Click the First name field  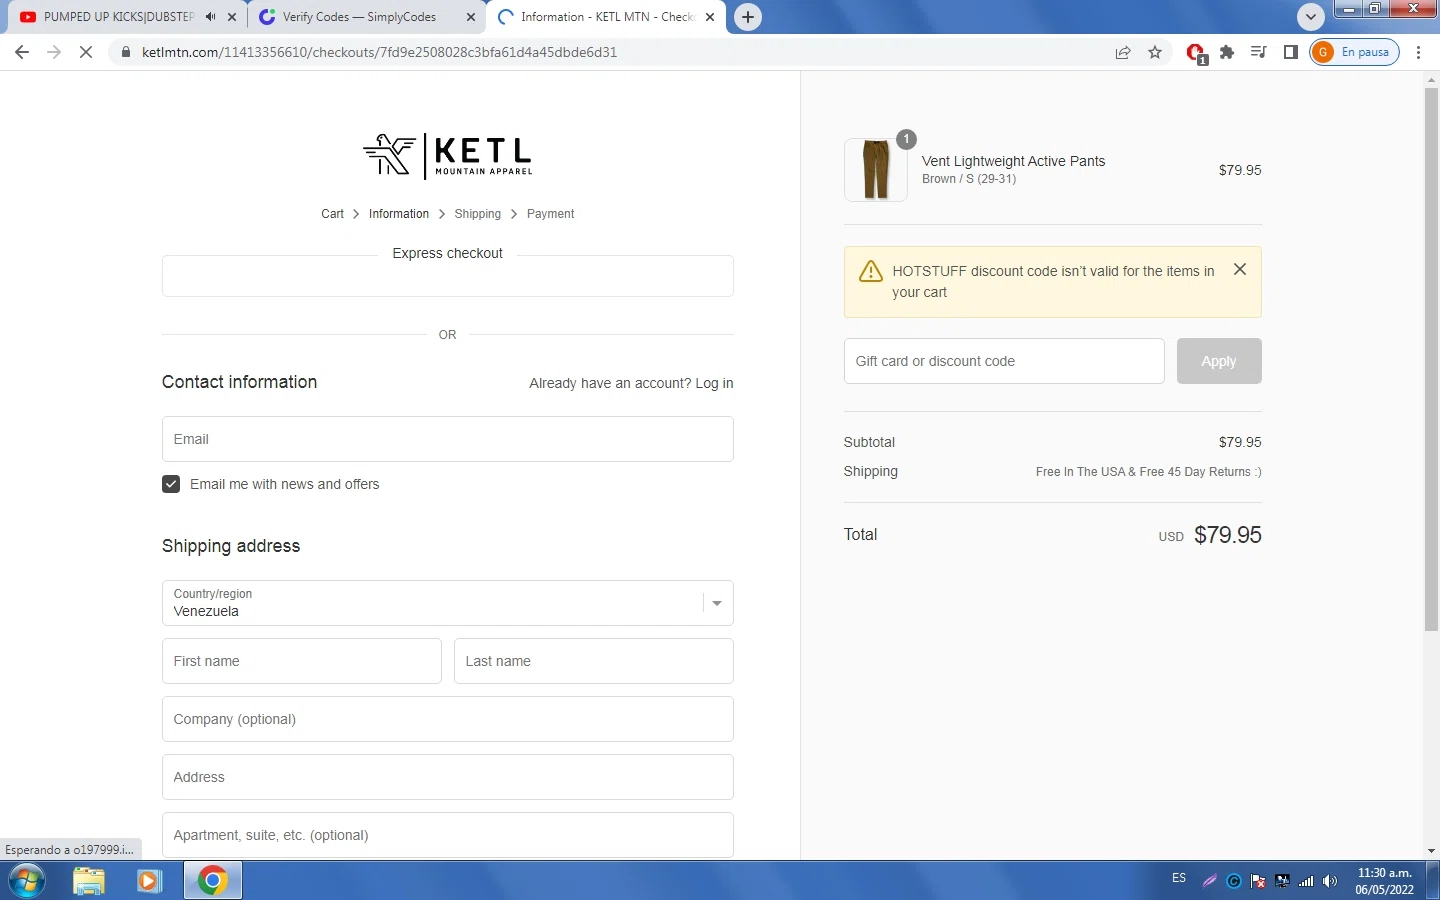point(301,661)
